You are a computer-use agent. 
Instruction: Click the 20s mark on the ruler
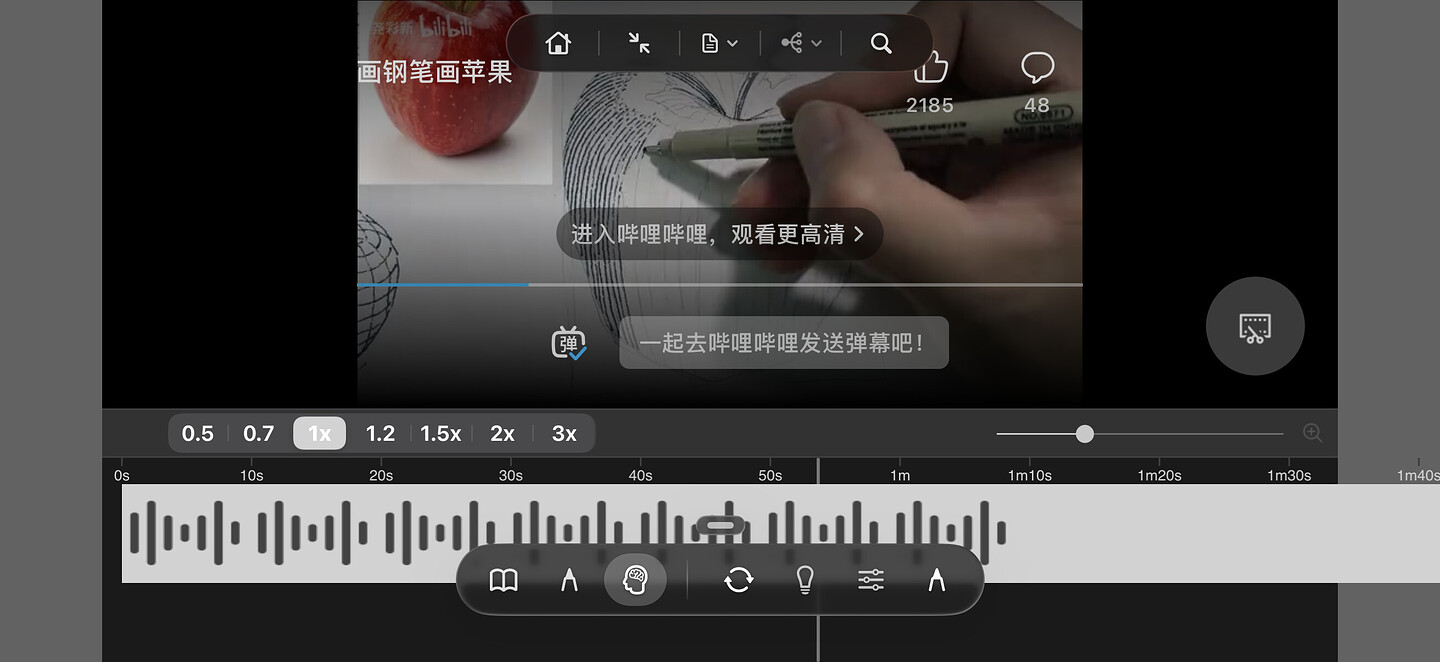point(381,475)
